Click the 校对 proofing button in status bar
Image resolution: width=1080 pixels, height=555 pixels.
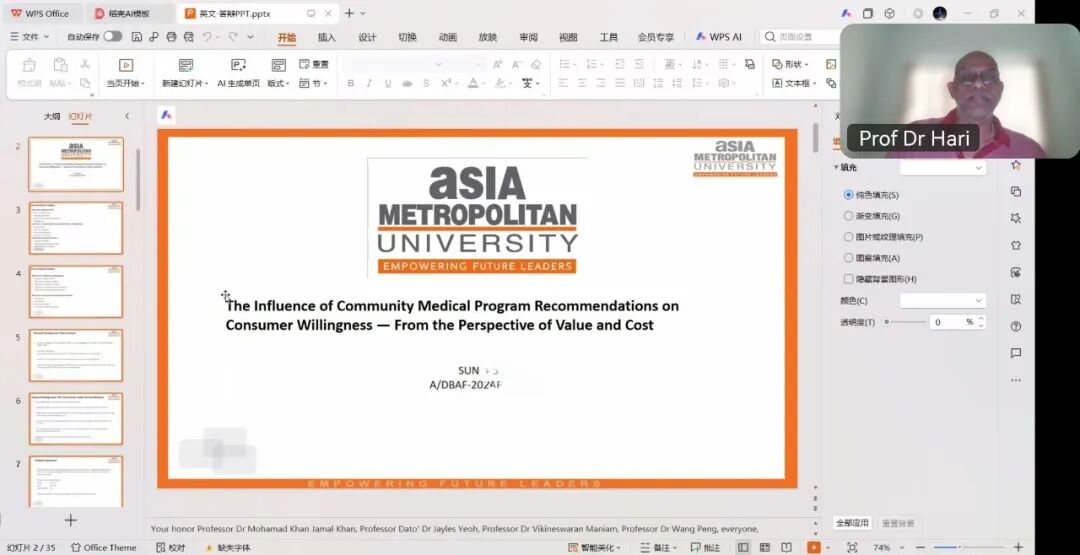[x=171, y=547]
